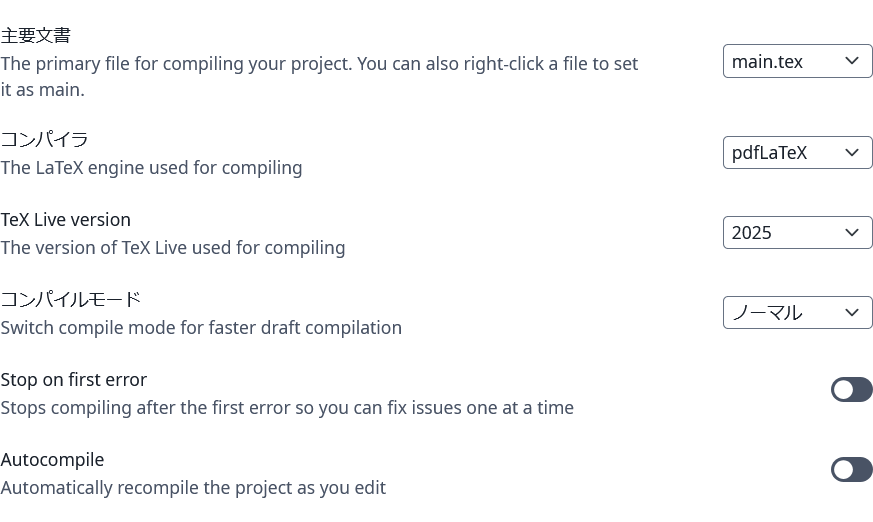Click the TeX Live version heading

click(66, 219)
